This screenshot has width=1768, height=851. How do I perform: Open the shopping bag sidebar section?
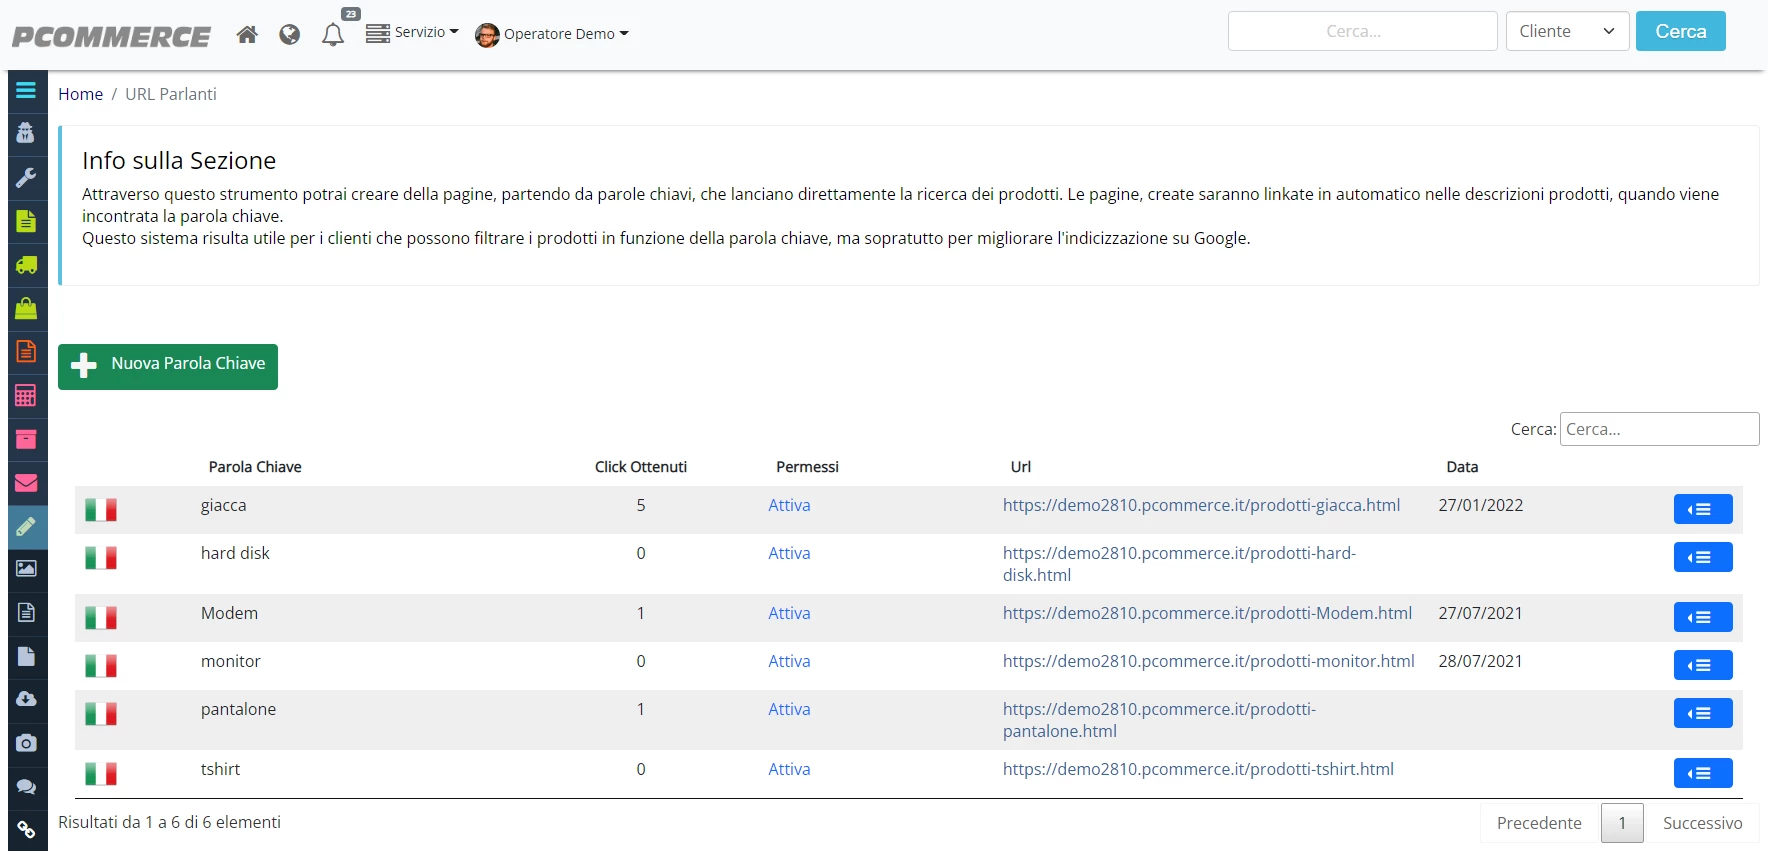pos(26,308)
